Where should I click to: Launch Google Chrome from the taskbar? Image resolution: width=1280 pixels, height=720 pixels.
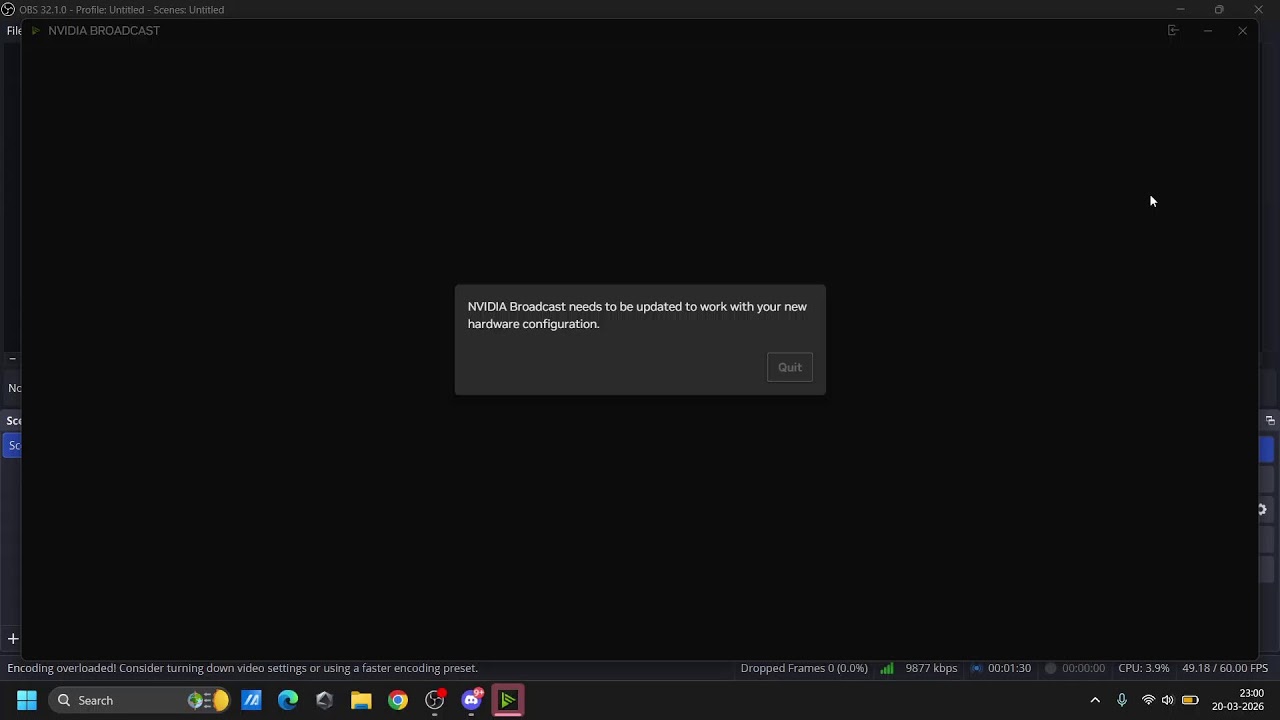pos(398,700)
